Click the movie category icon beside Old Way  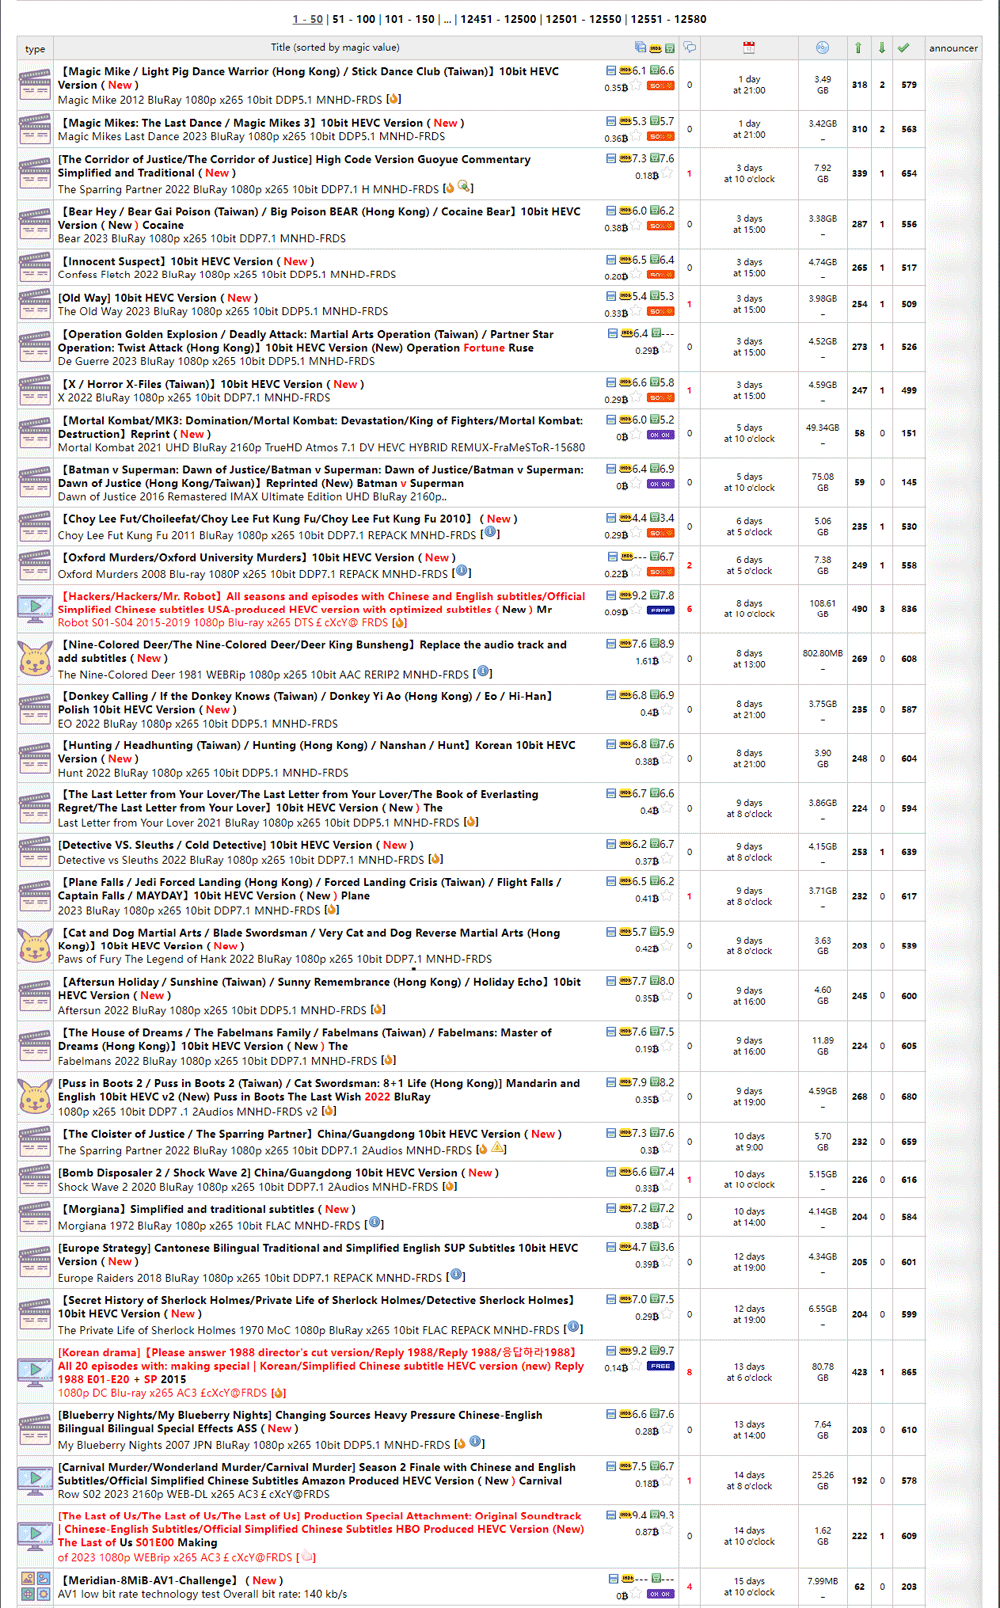click(35, 304)
